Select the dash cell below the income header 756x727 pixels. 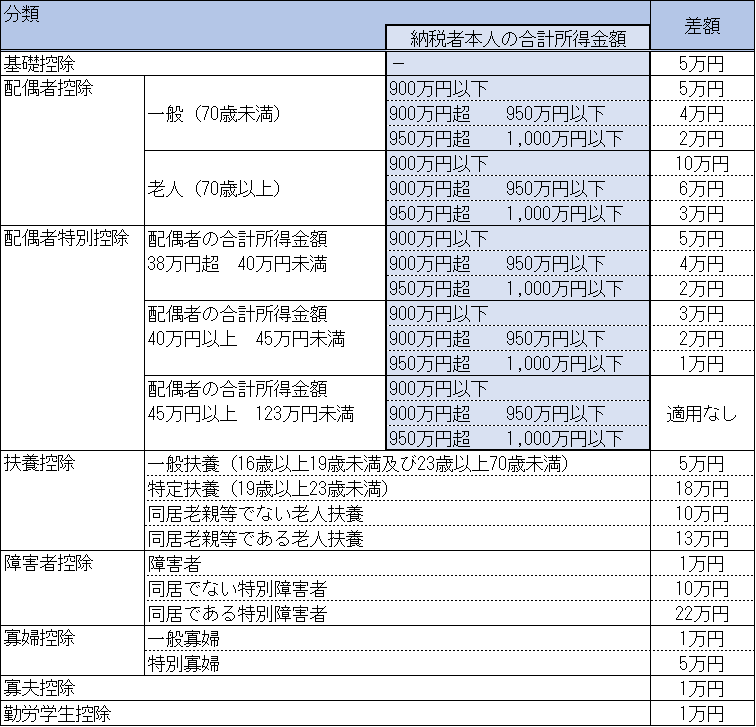click(517, 63)
